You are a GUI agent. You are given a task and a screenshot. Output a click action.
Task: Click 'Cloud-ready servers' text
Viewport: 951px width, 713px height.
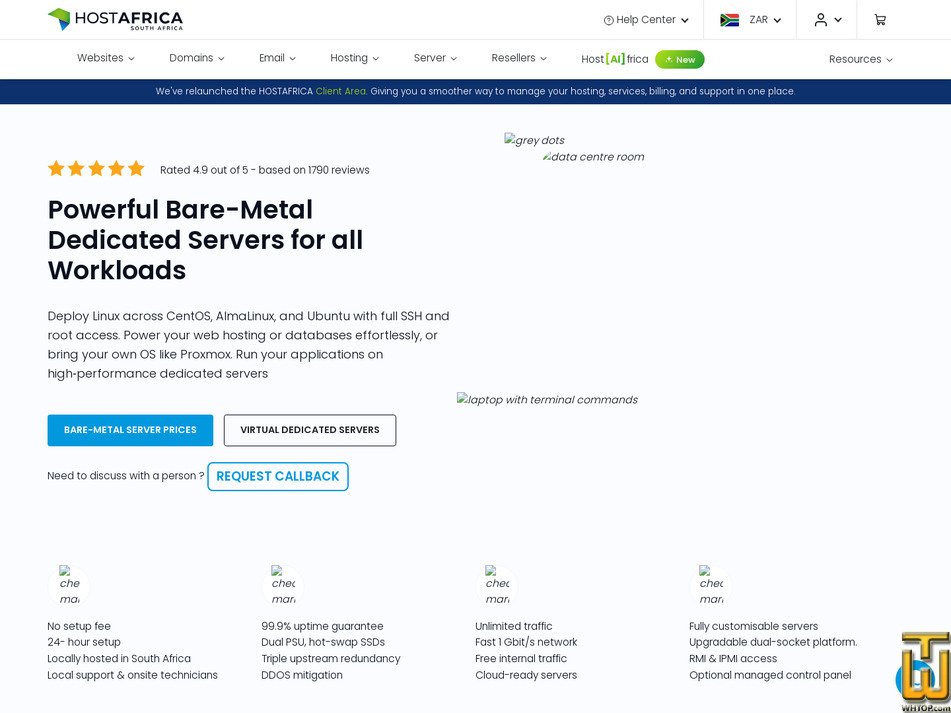[x=526, y=675]
